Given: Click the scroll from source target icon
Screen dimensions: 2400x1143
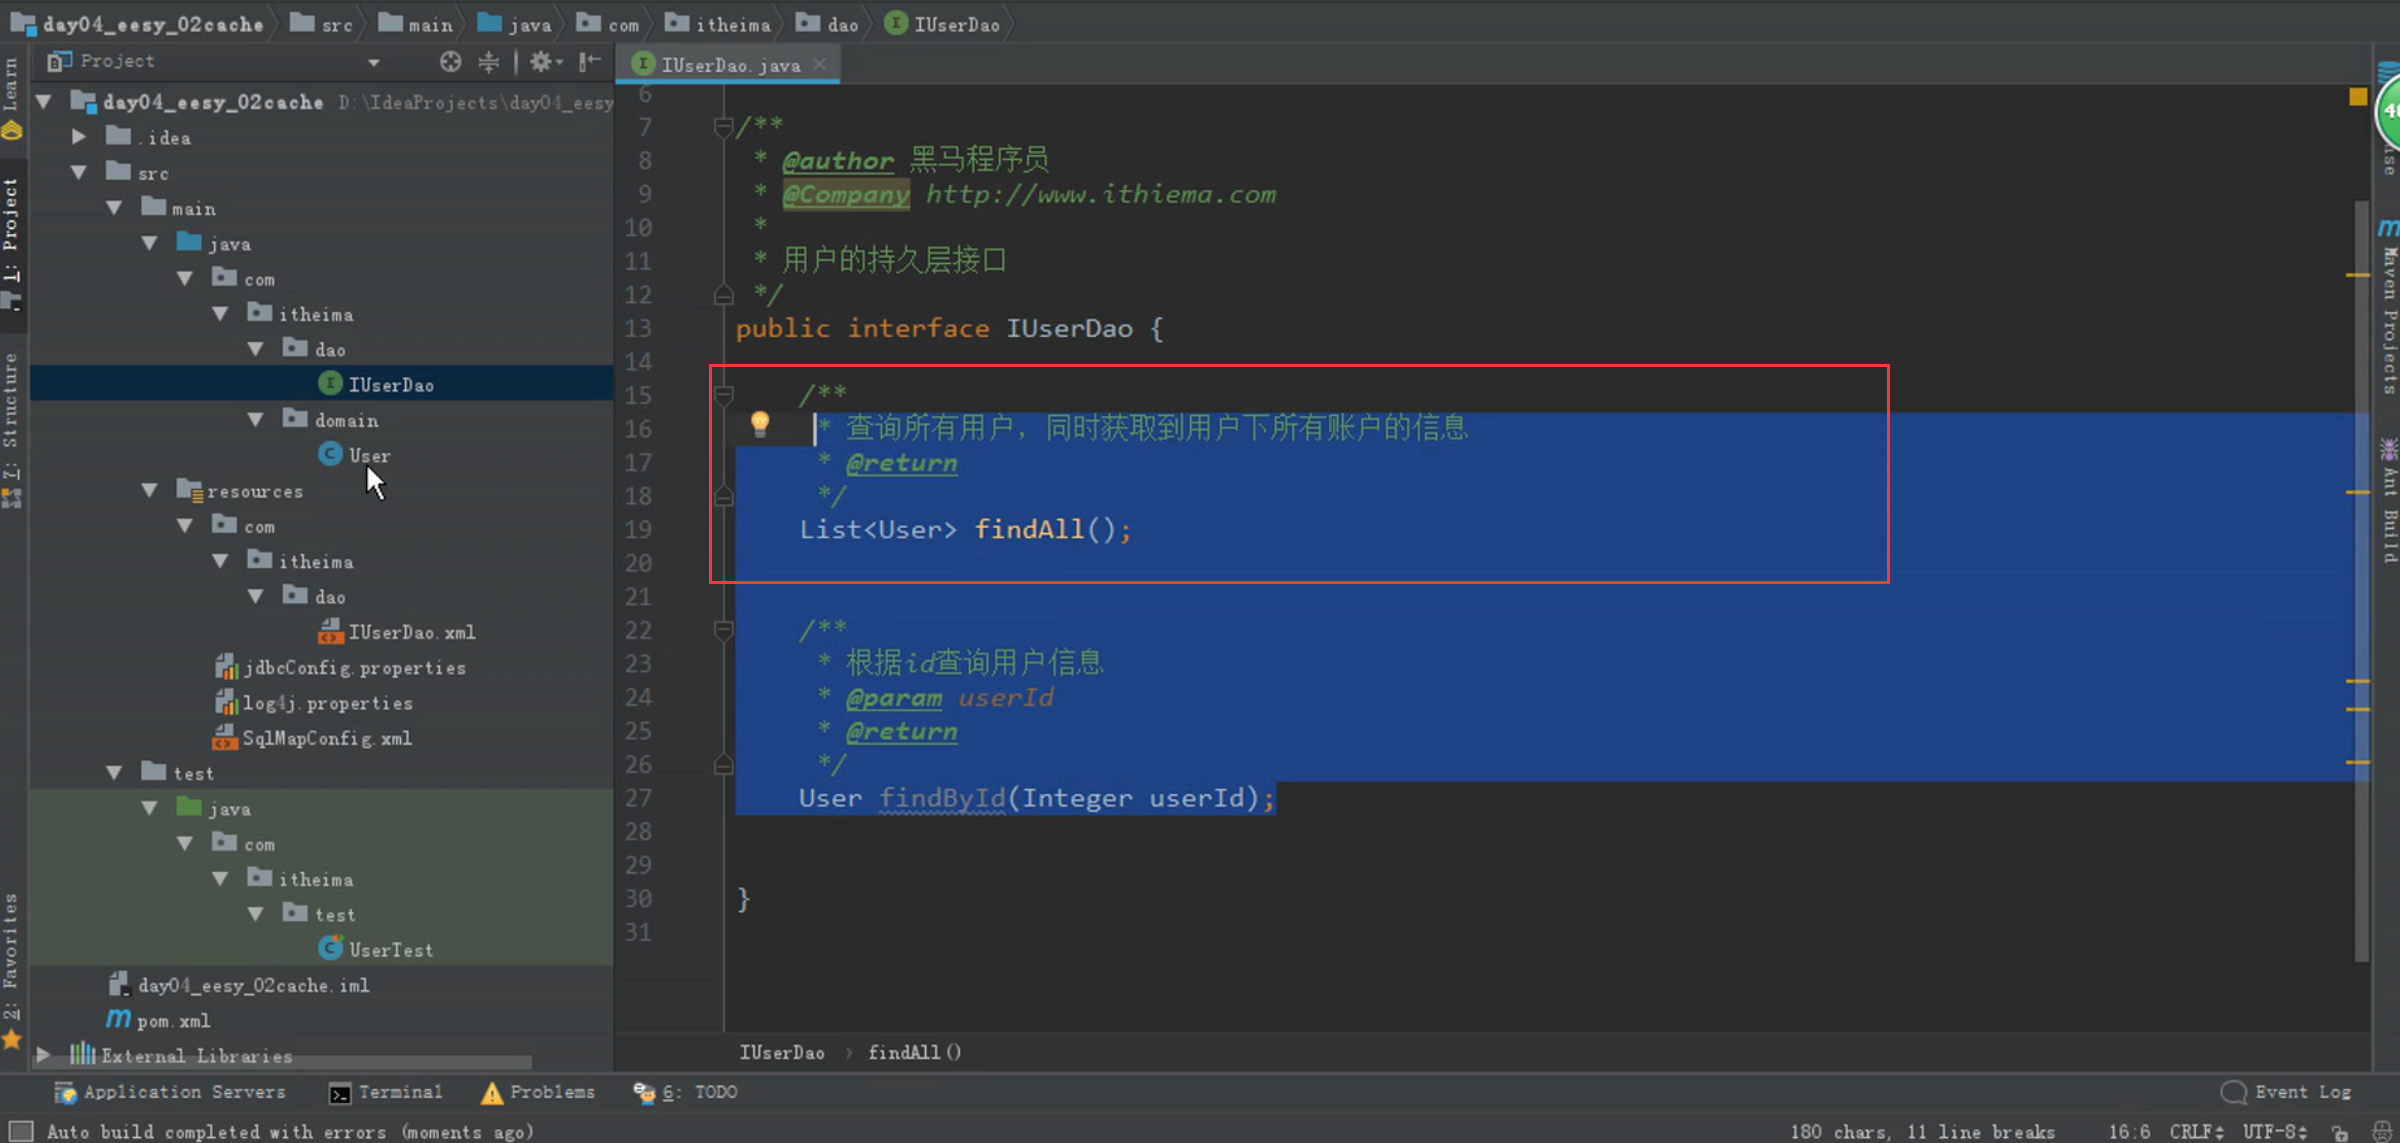Looking at the screenshot, I should pos(450,62).
